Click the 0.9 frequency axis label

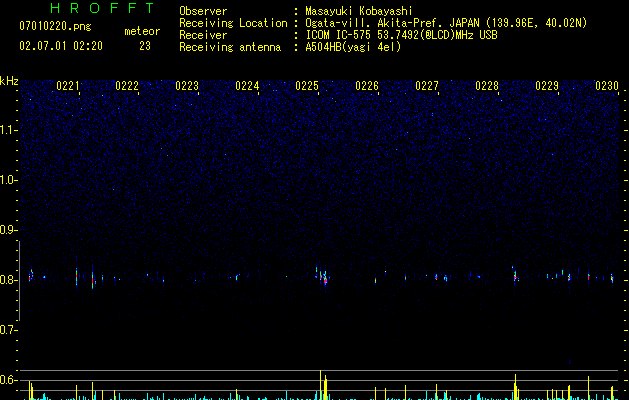tap(8, 230)
